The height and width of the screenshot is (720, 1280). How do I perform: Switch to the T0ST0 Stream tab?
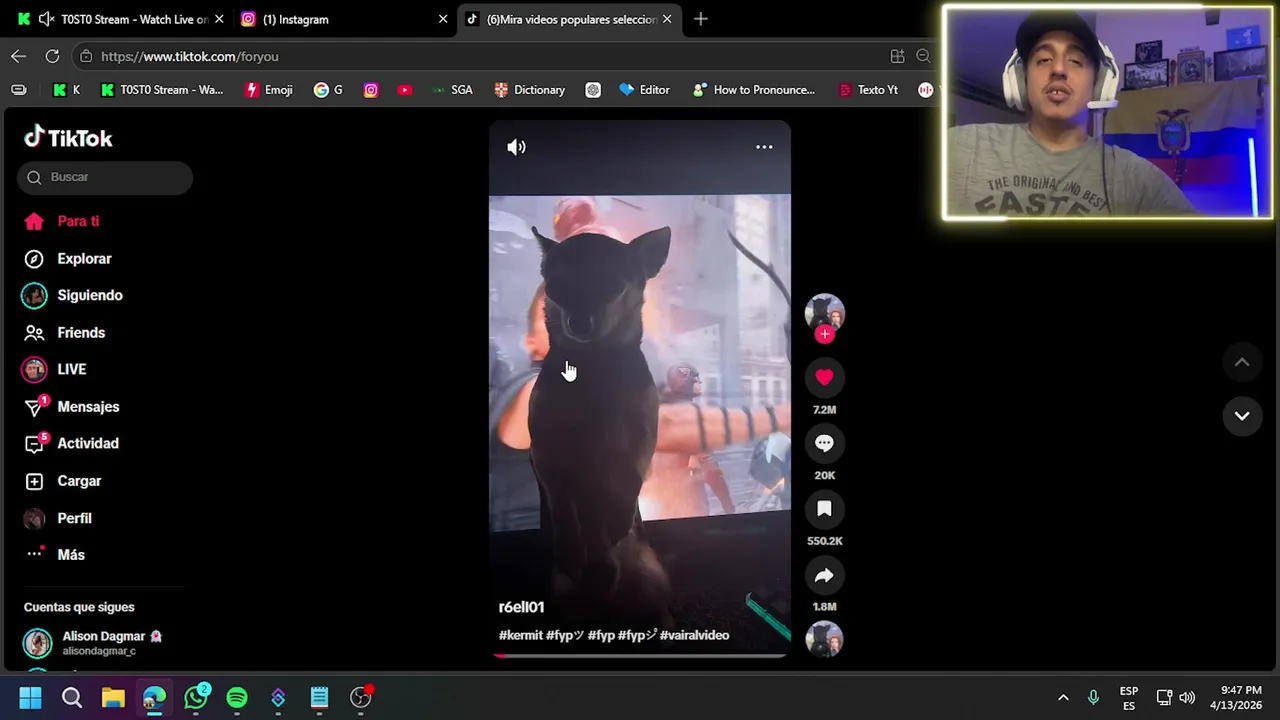coord(118,19)
